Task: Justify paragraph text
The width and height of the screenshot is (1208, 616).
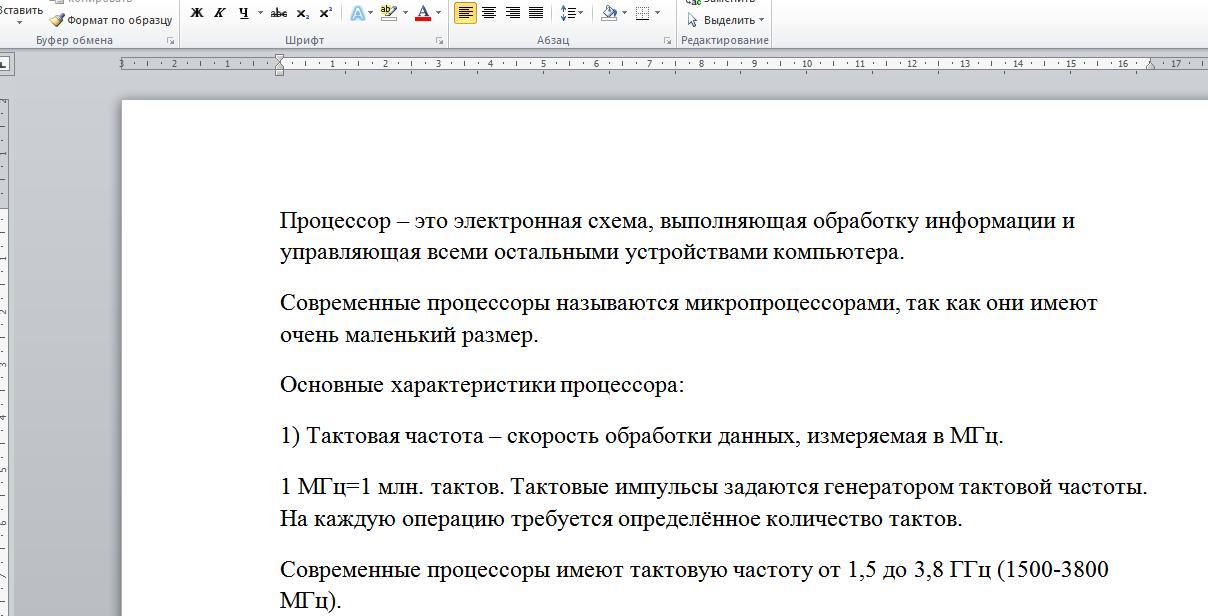Action: pyautogui.click(x=536, y=13)
